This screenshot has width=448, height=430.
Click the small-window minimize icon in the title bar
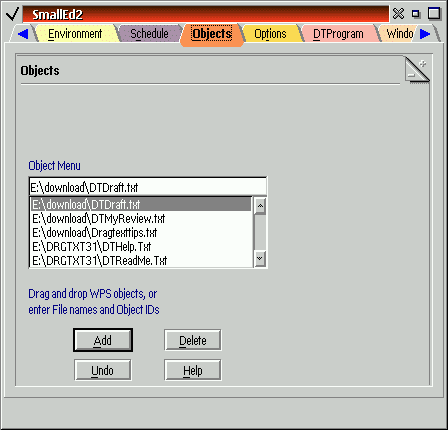pyautogui.click(x=416, y=14)
